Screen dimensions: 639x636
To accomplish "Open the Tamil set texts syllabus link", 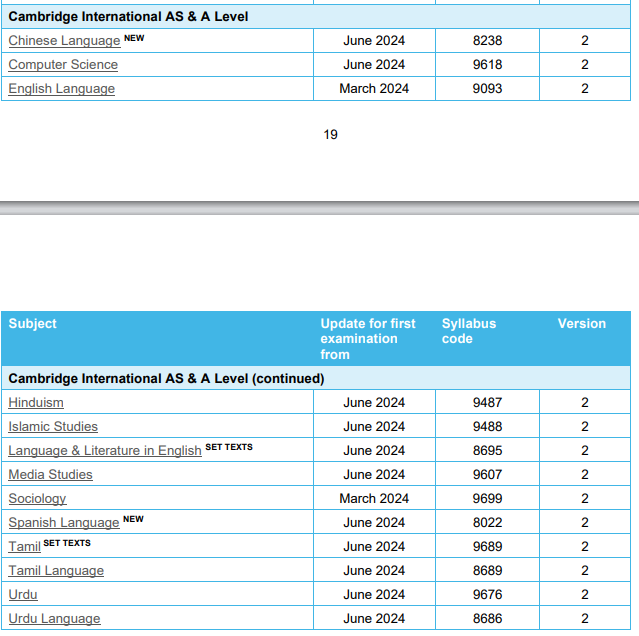I will pyautogui.click(x=24, y=547).
